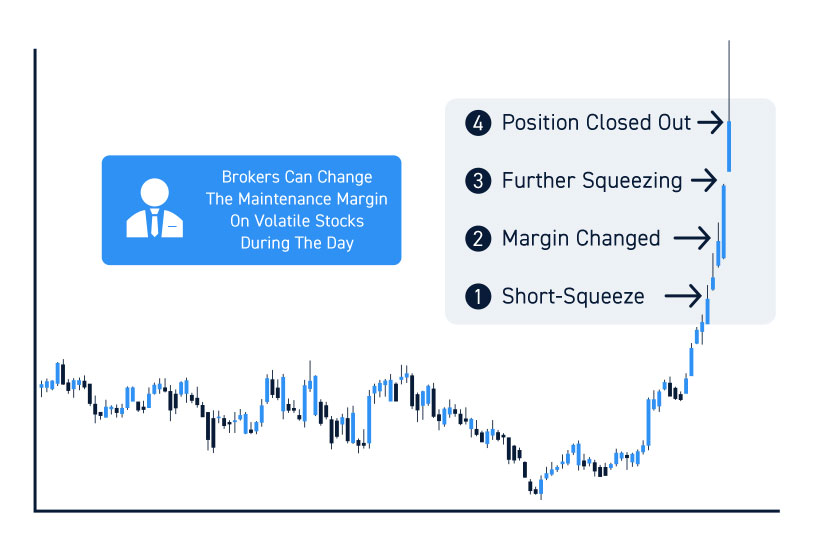Select the Further Squeezing label
The image size is (815, 545).
(x=591, y=181)
